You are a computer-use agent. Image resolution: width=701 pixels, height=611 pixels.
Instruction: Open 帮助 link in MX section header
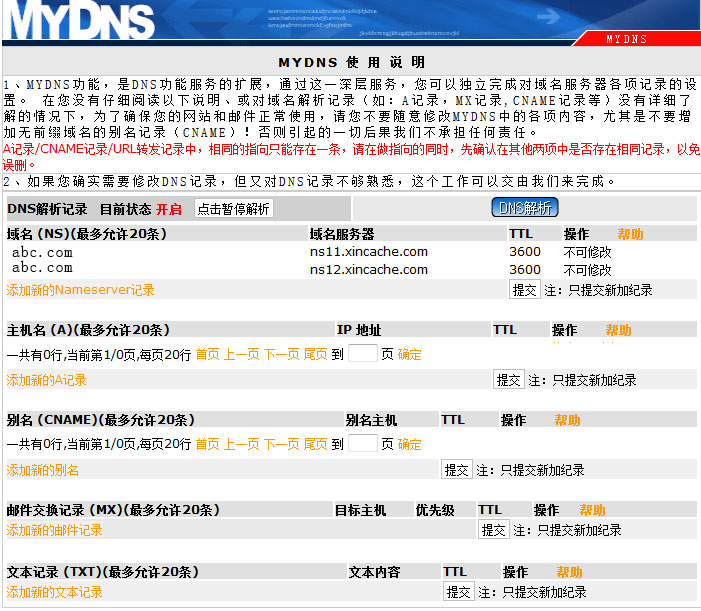[592, 510]
